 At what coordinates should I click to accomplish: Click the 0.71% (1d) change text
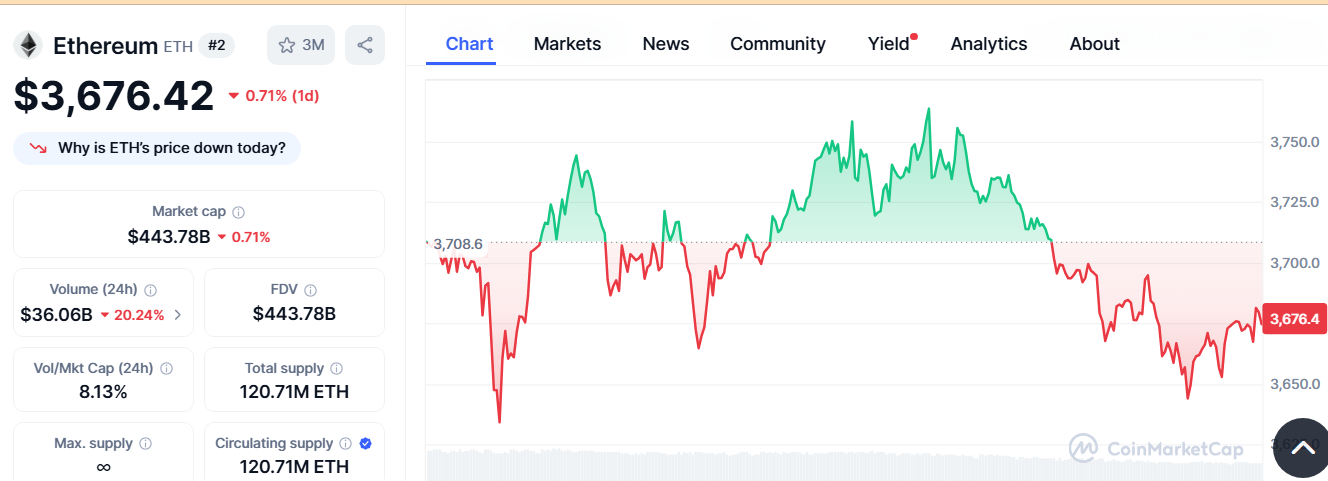click(x=282, y=96)
